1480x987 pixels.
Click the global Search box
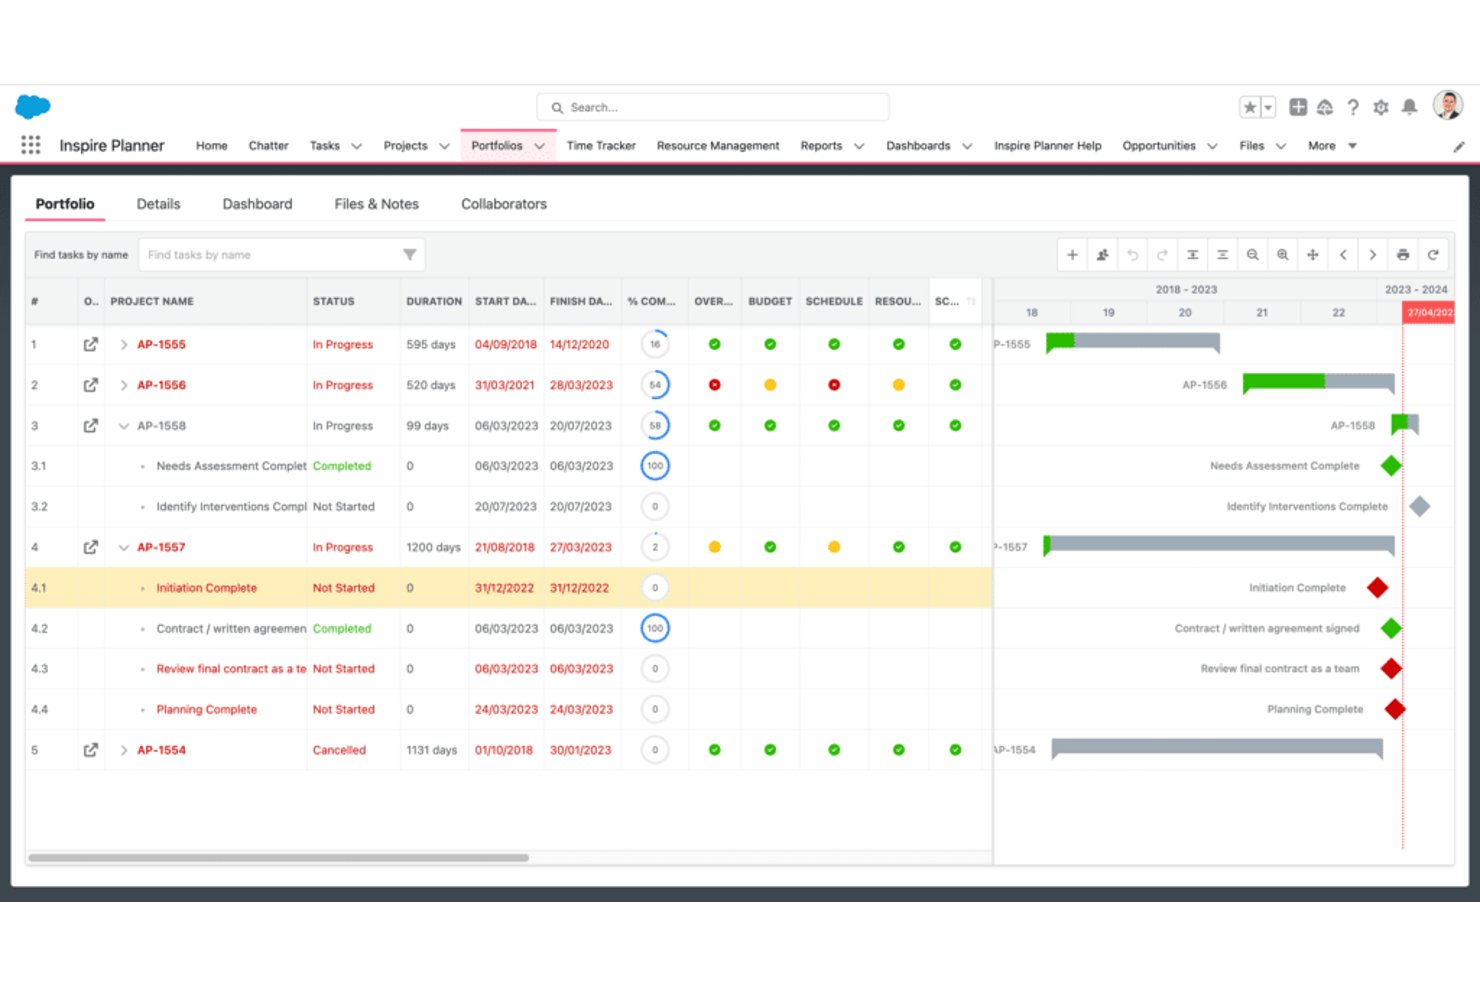(713, 107)
